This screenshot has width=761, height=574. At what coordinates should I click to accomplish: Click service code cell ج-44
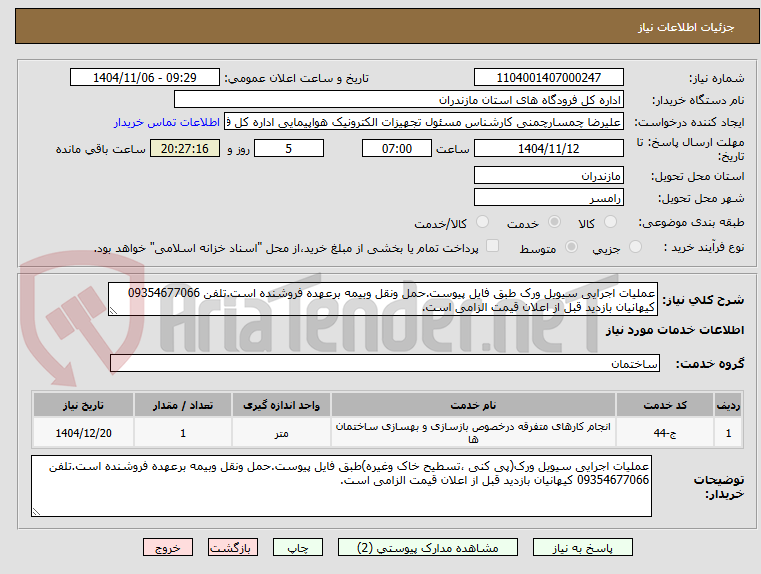[x=665, y=433]
